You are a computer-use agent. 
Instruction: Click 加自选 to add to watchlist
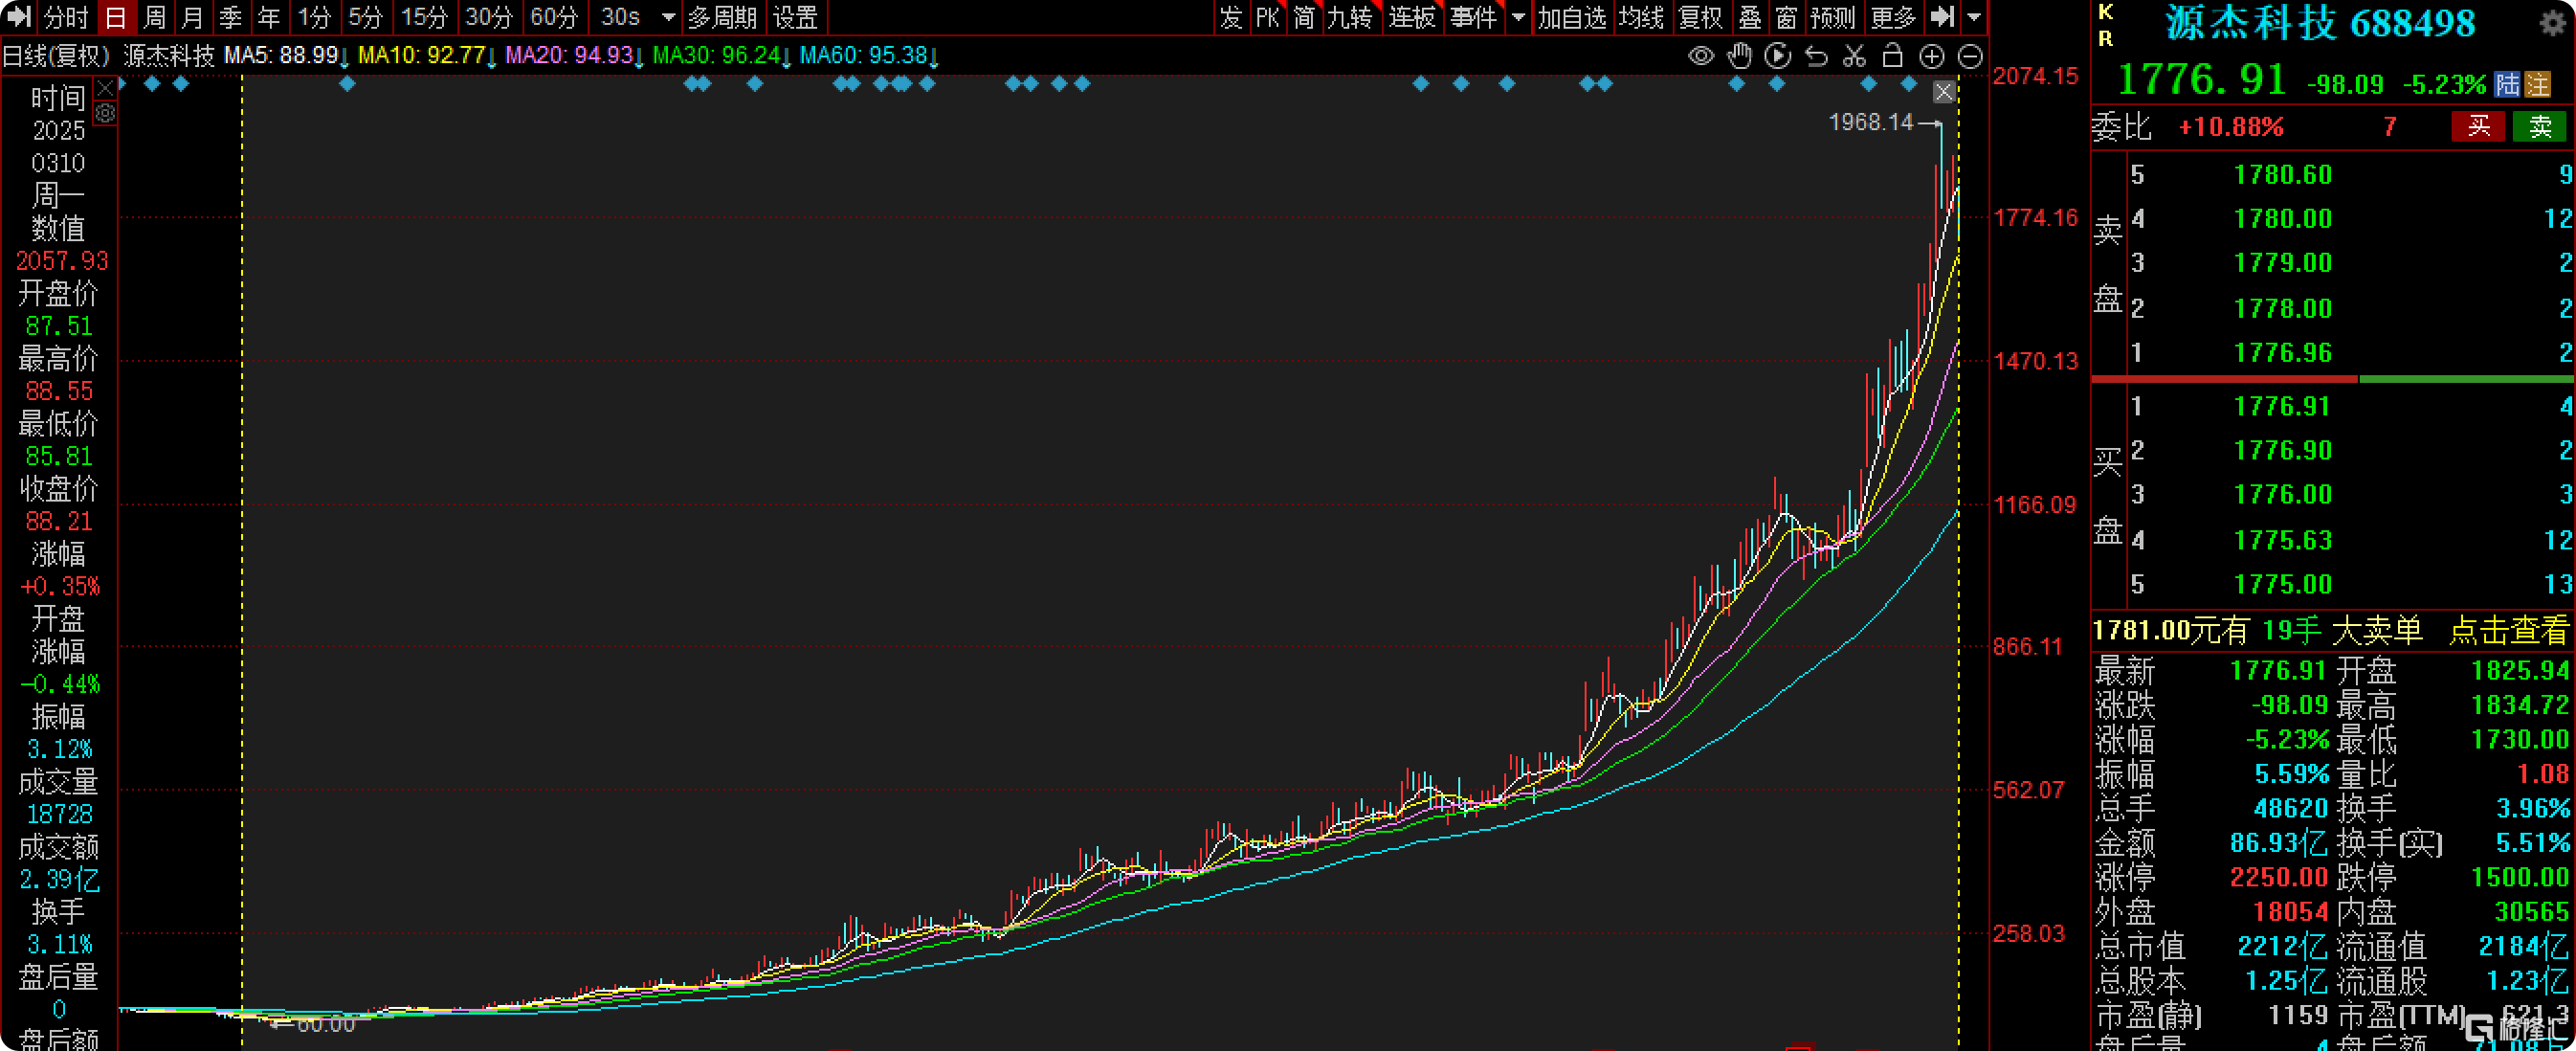coord(1571,17)
